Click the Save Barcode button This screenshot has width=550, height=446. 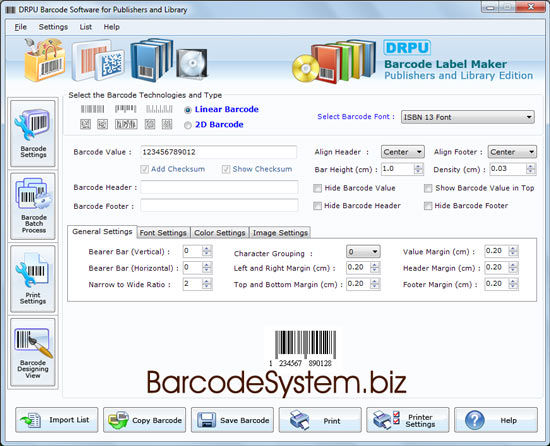(x=232, y=420)
